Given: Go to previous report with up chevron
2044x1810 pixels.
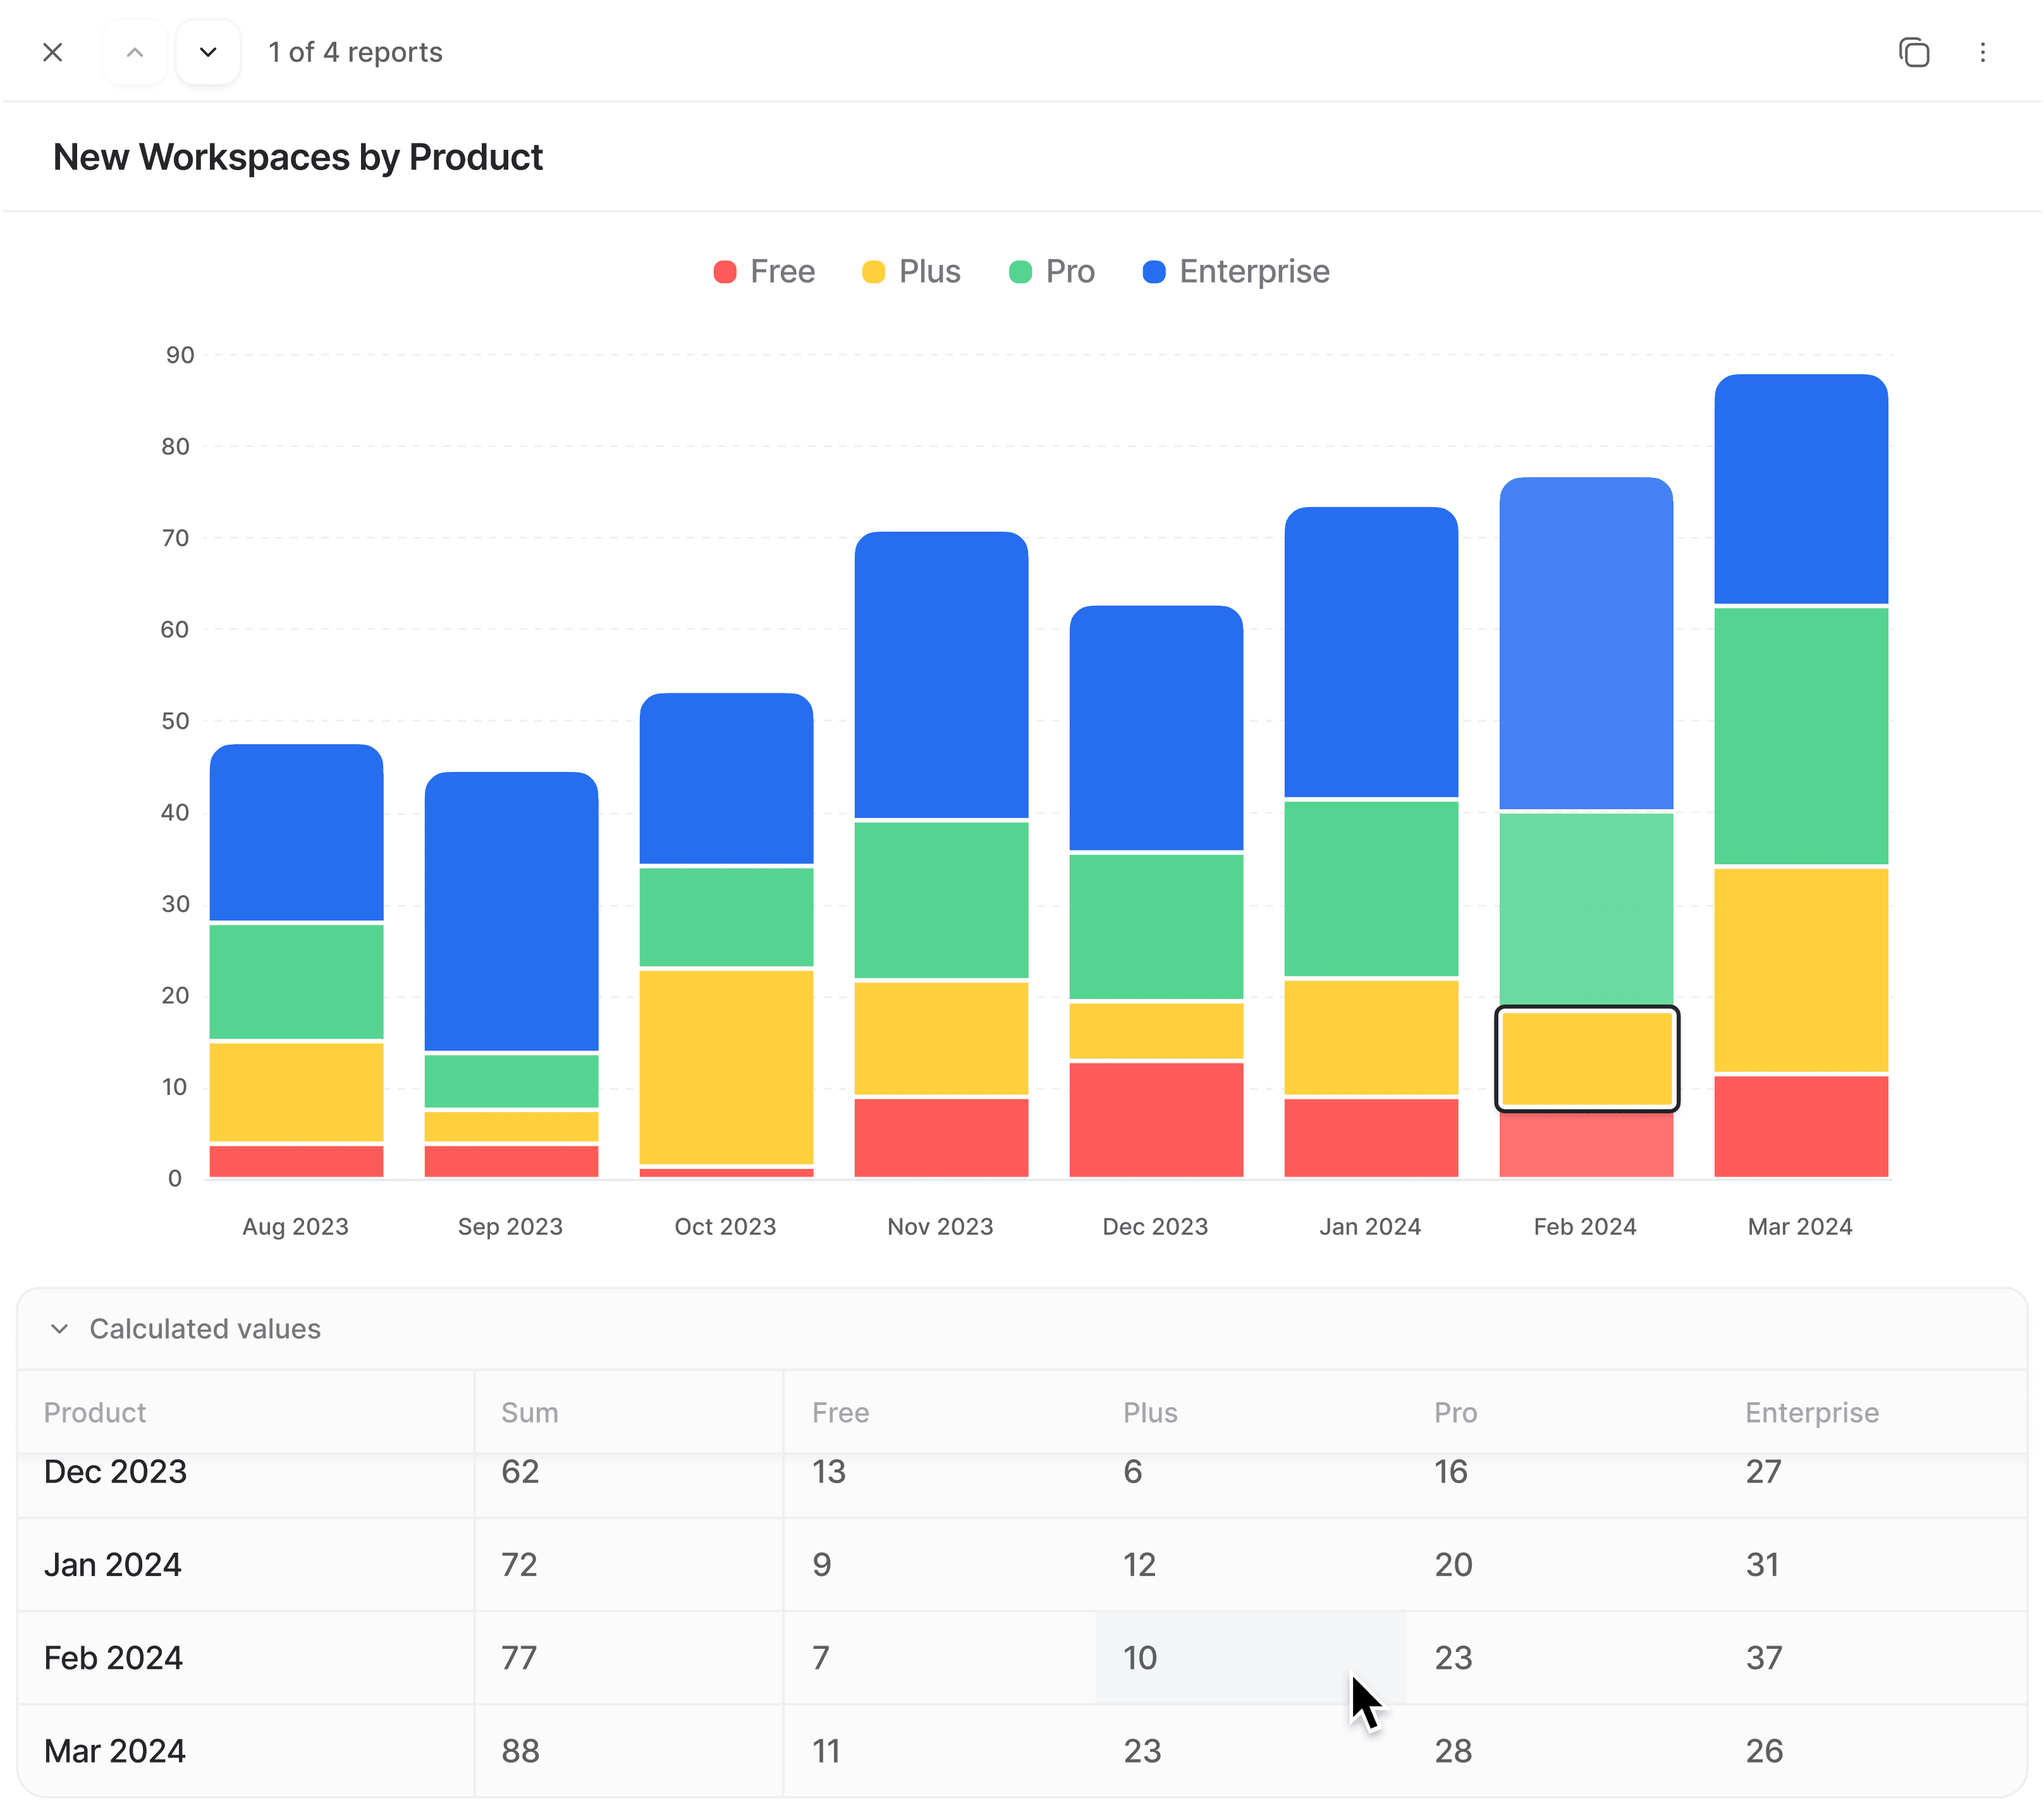Looking at the screenshot, I should (135, 52).
